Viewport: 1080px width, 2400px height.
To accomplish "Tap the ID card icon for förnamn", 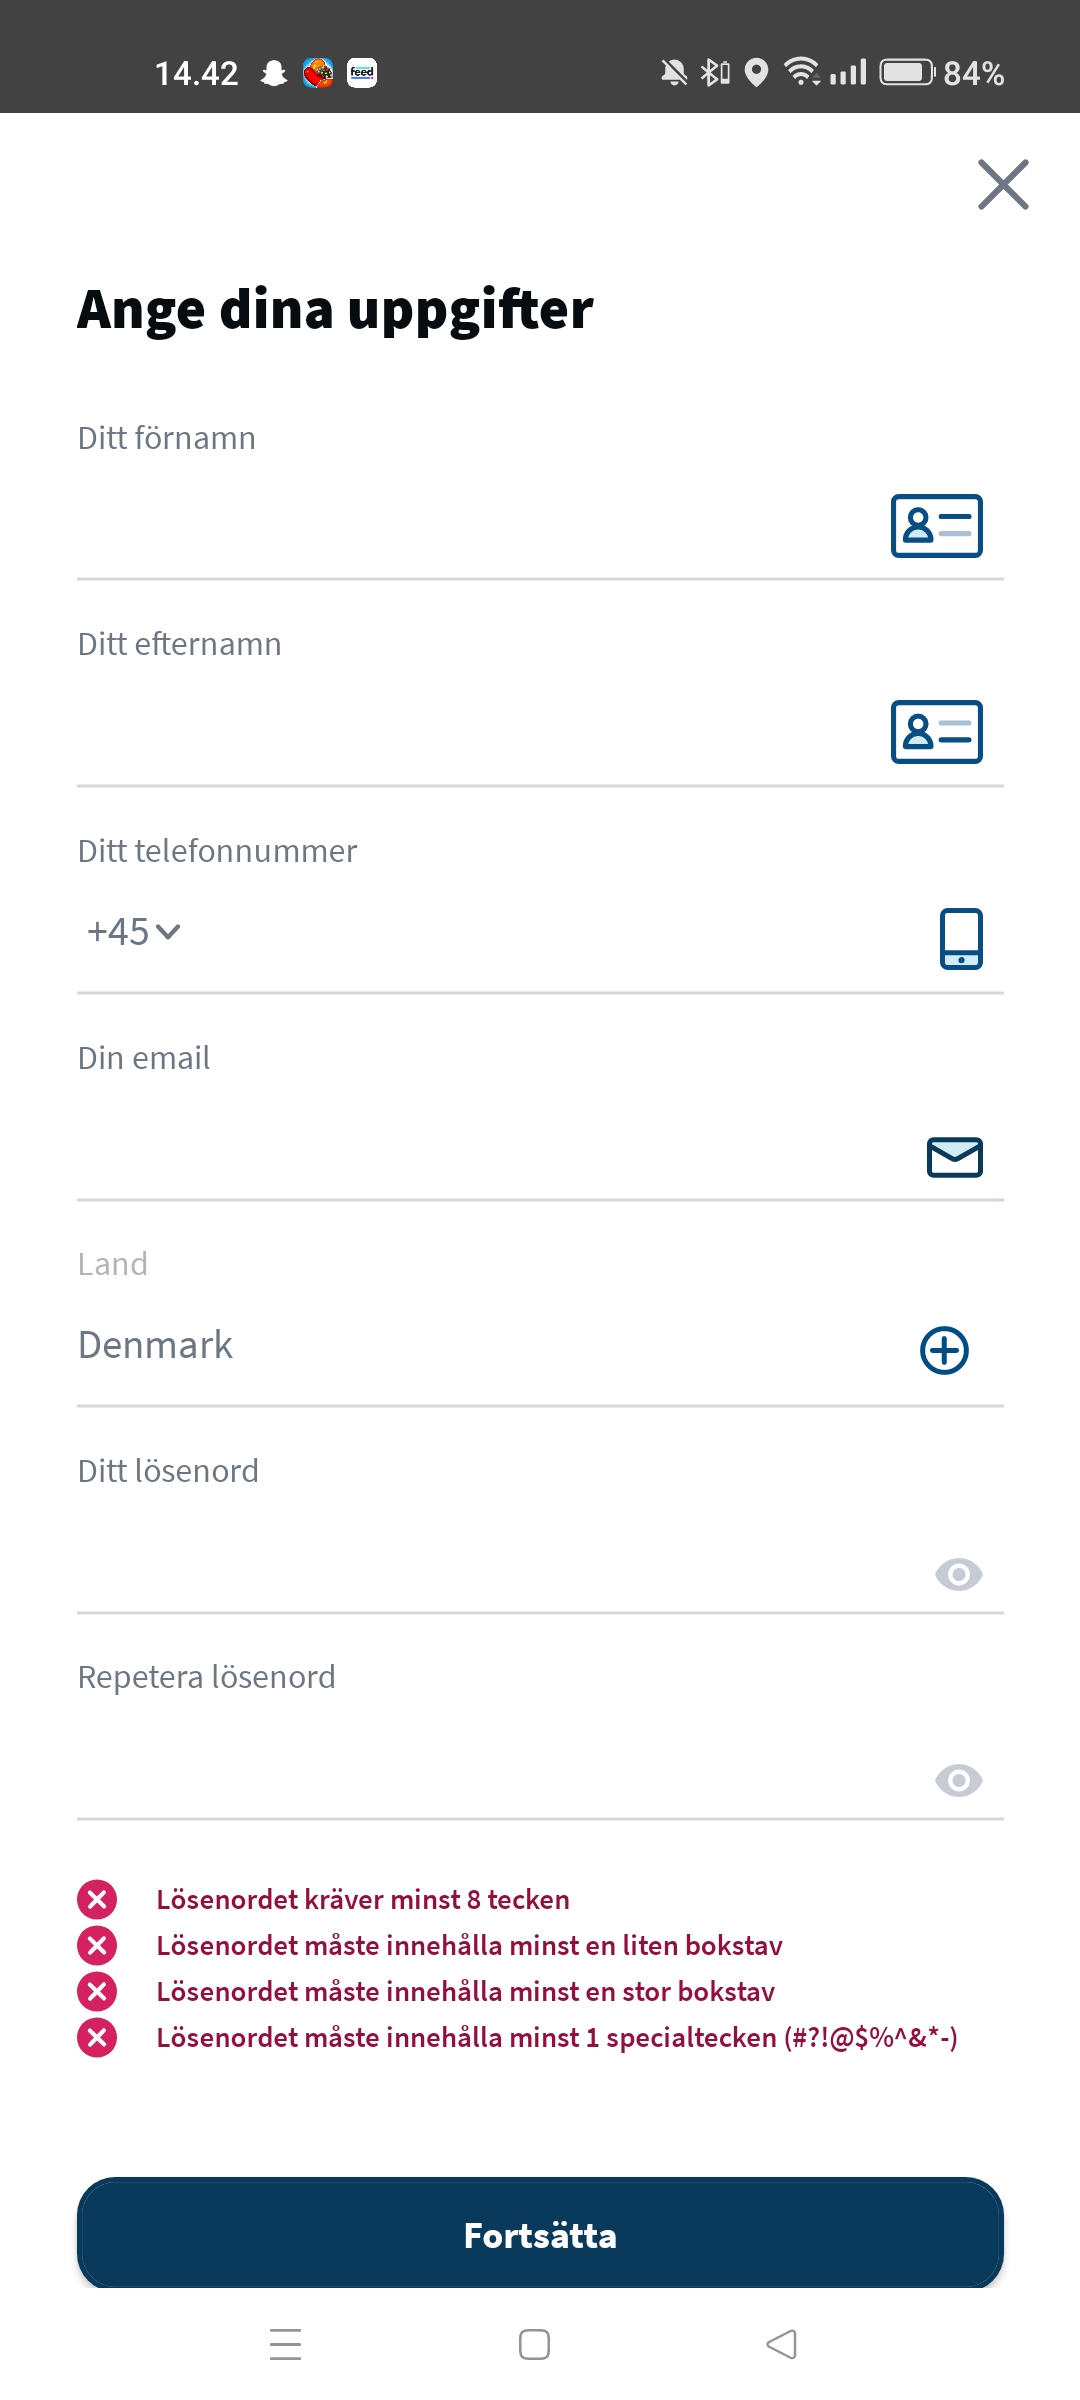I will [x=936, y=526].
